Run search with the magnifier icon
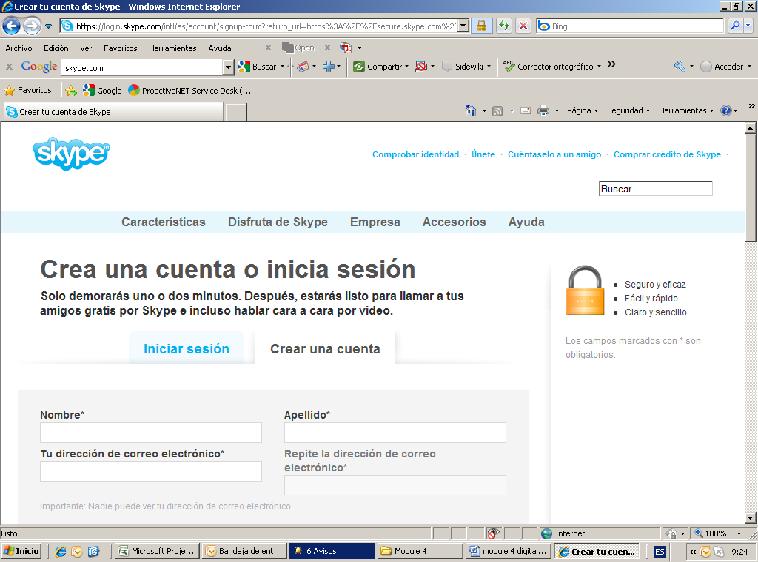This screenshot has width=758, height=562. 735,26
